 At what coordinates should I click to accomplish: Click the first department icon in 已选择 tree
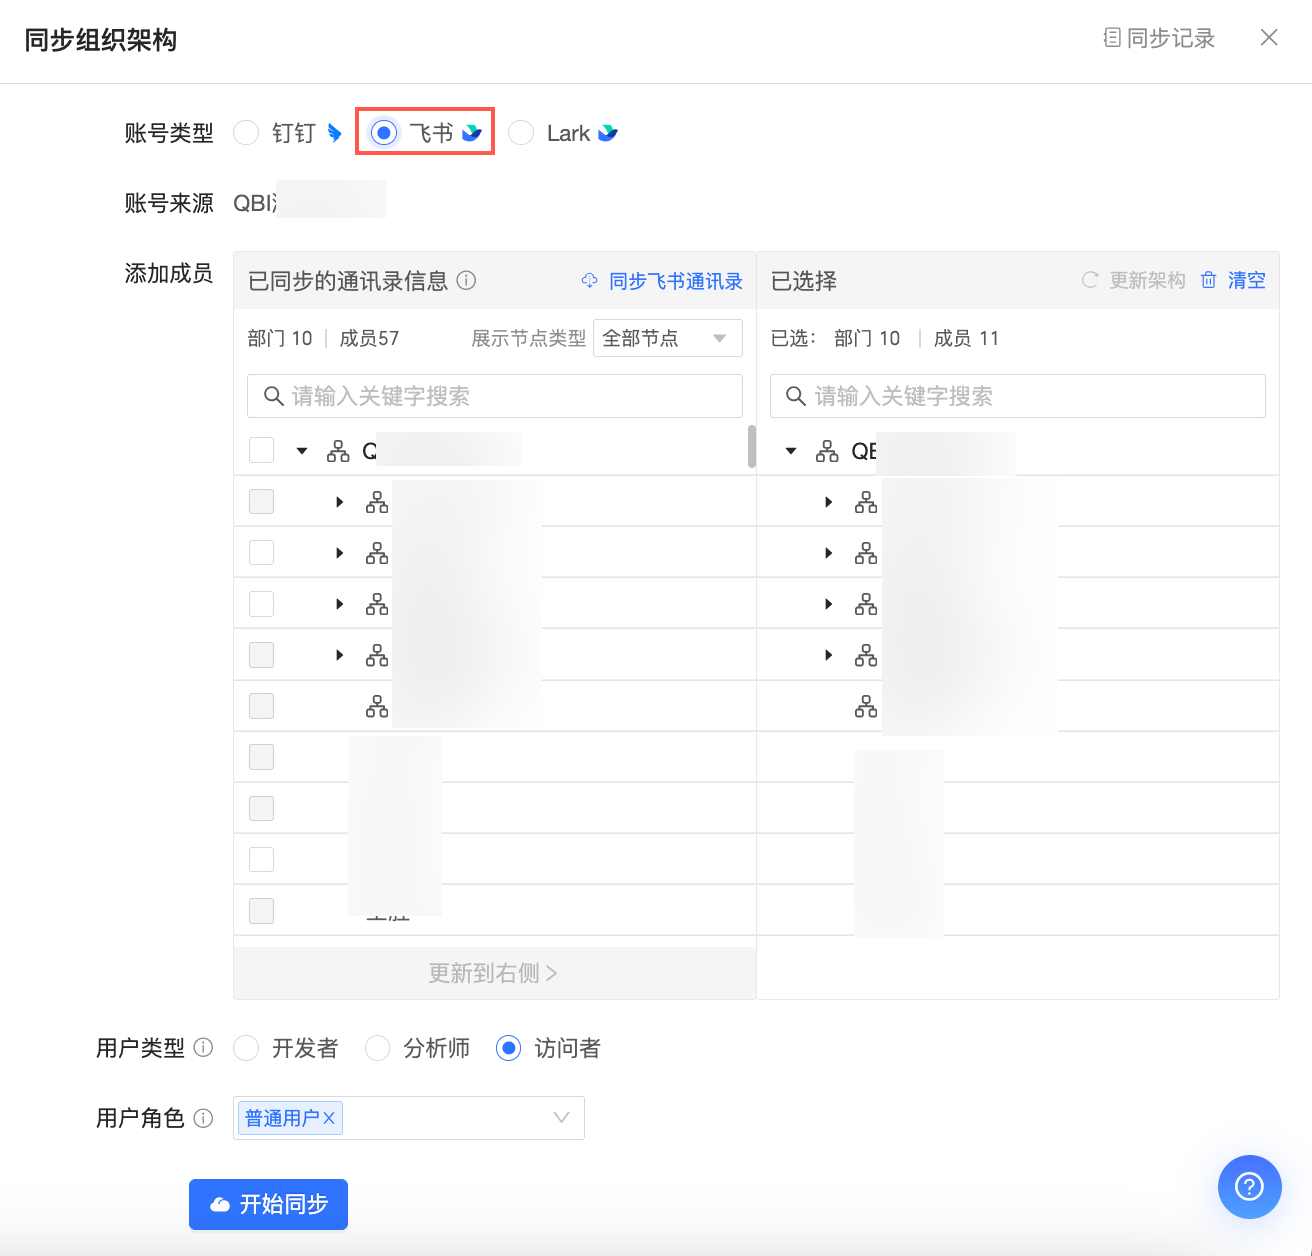click(866, 502)
